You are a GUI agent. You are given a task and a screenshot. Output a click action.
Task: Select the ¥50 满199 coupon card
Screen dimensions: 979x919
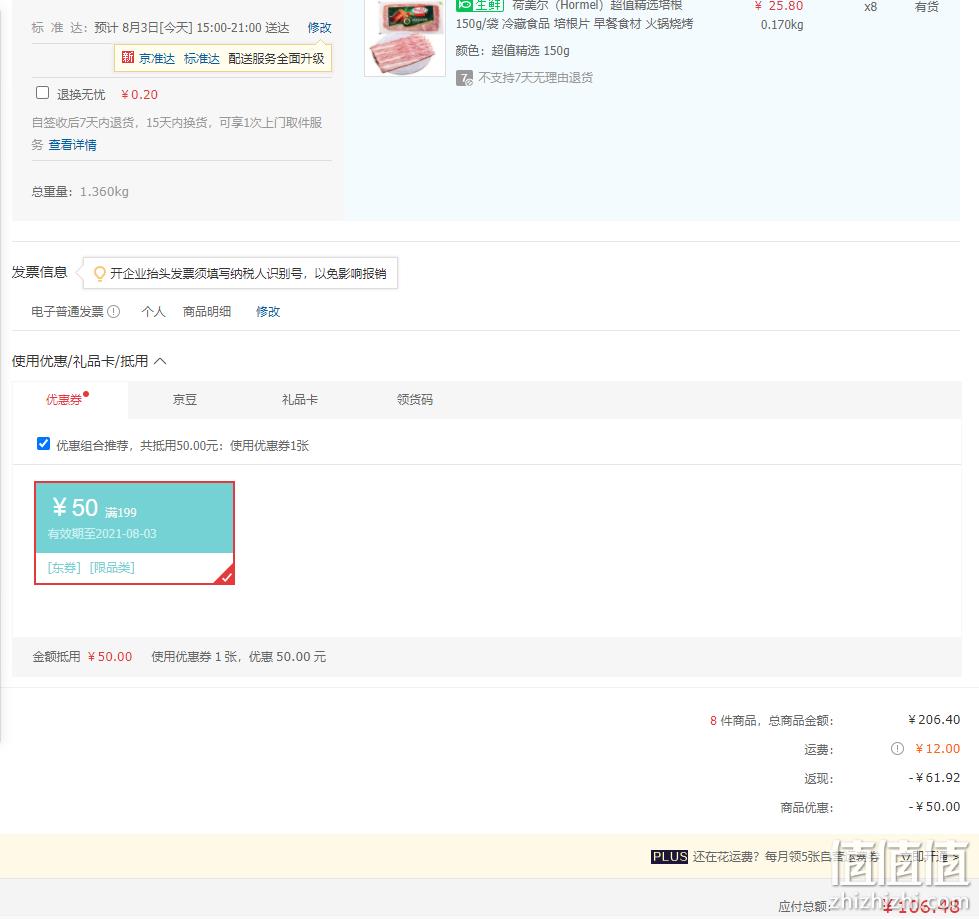click(134, 533)
